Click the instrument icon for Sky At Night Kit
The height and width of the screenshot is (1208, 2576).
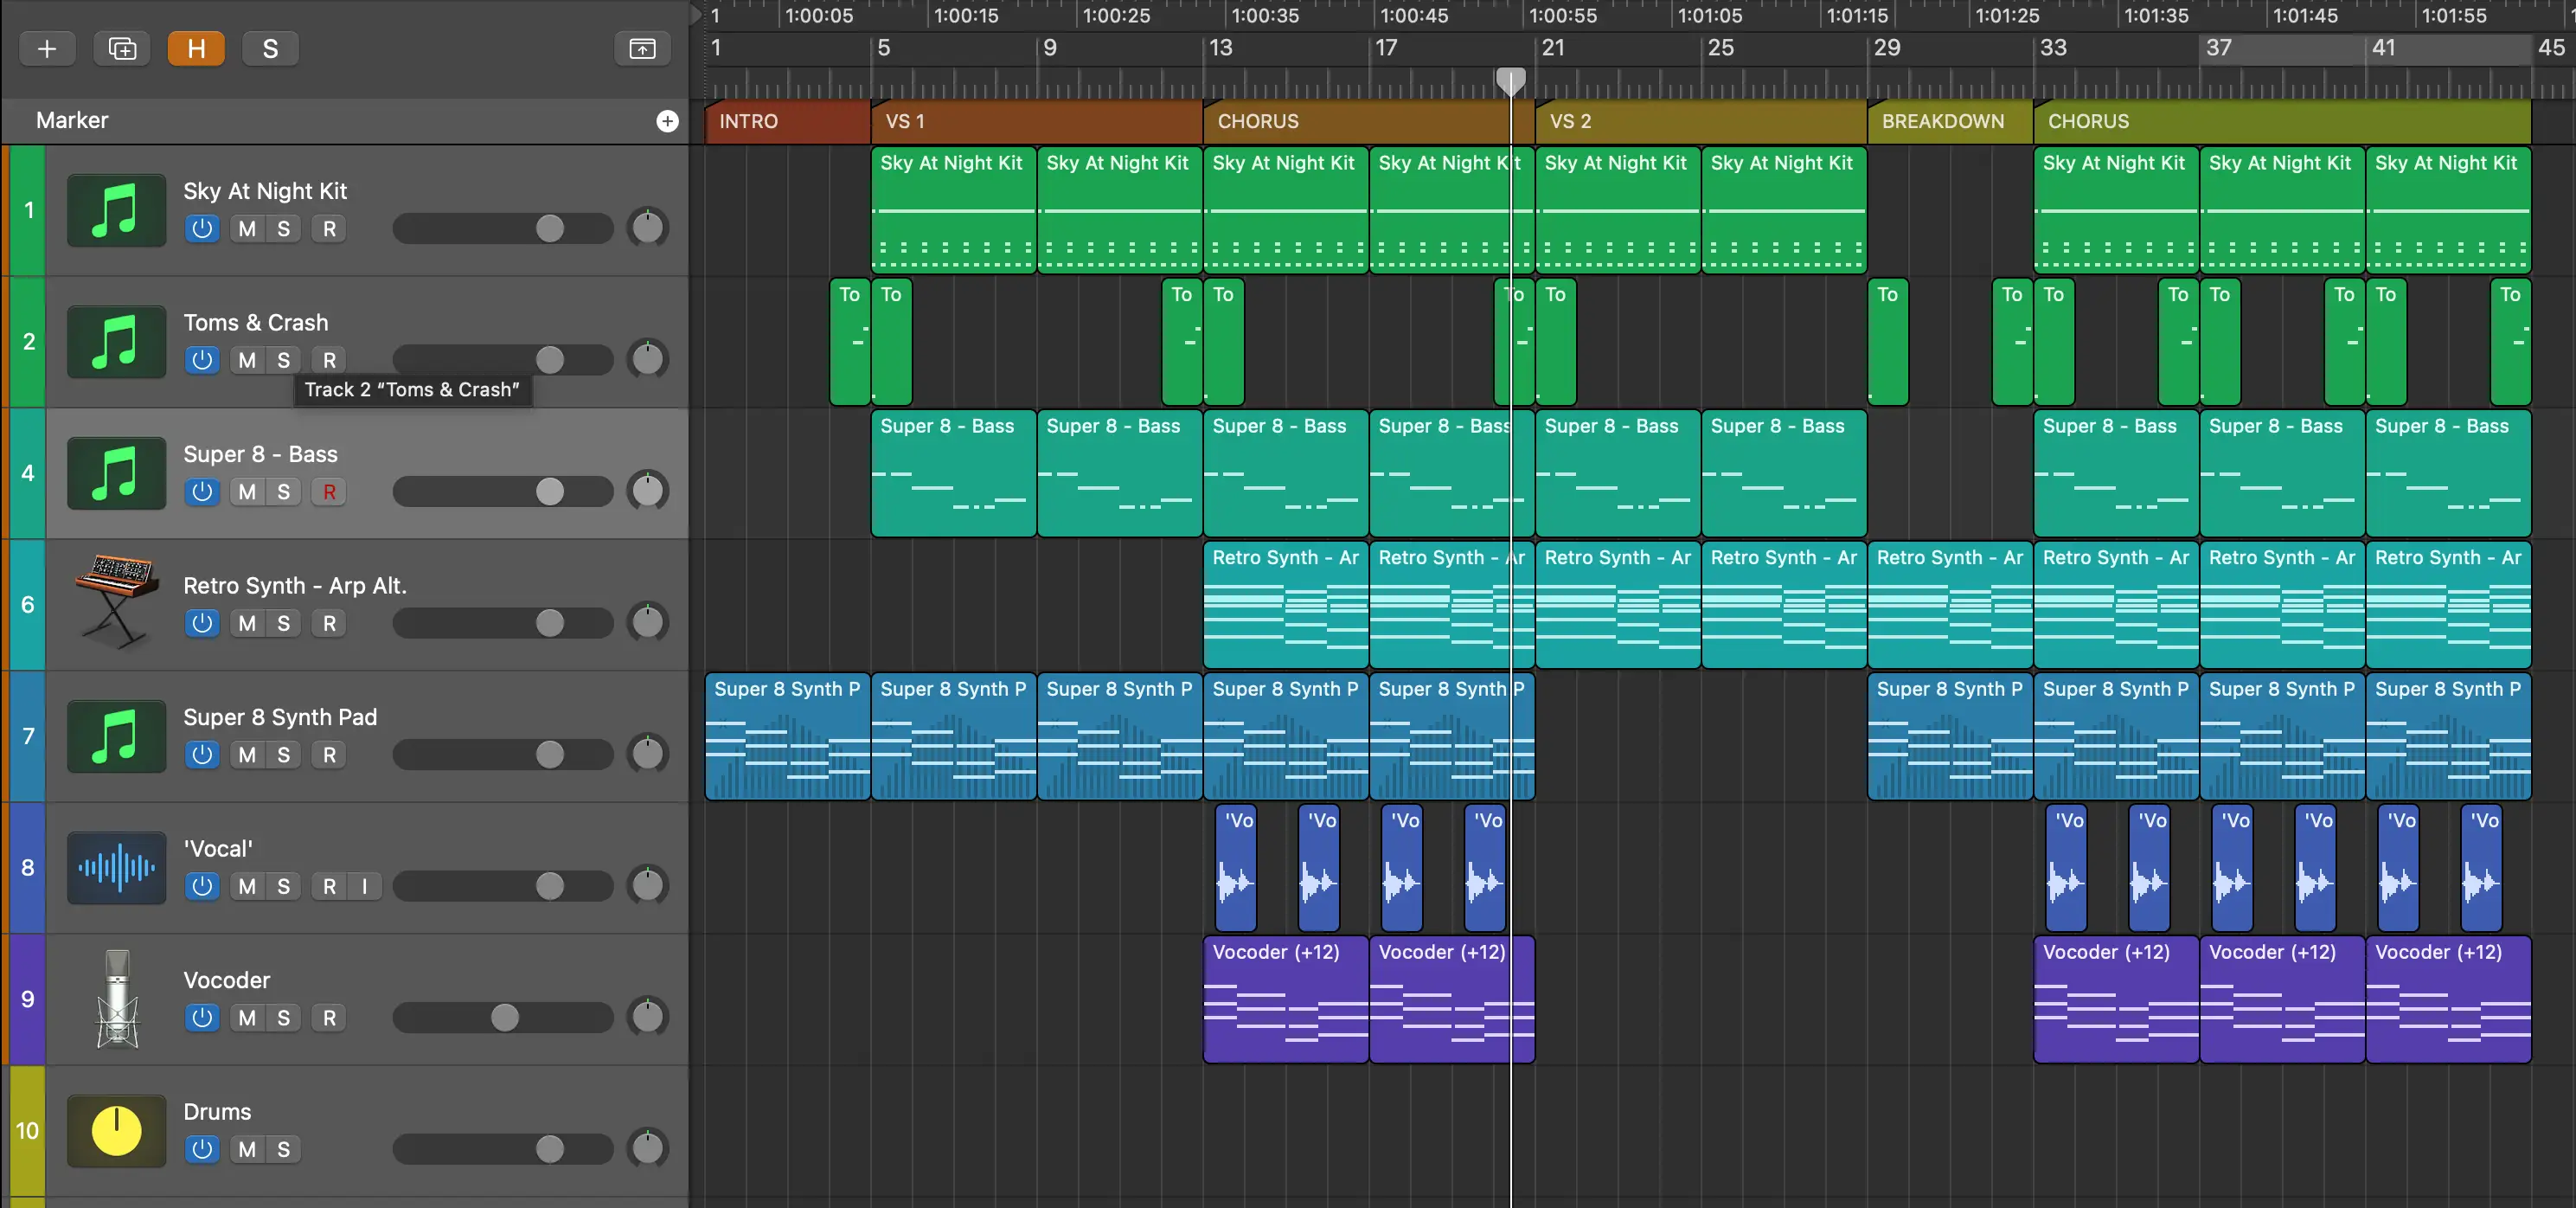[x=113, y=210]
